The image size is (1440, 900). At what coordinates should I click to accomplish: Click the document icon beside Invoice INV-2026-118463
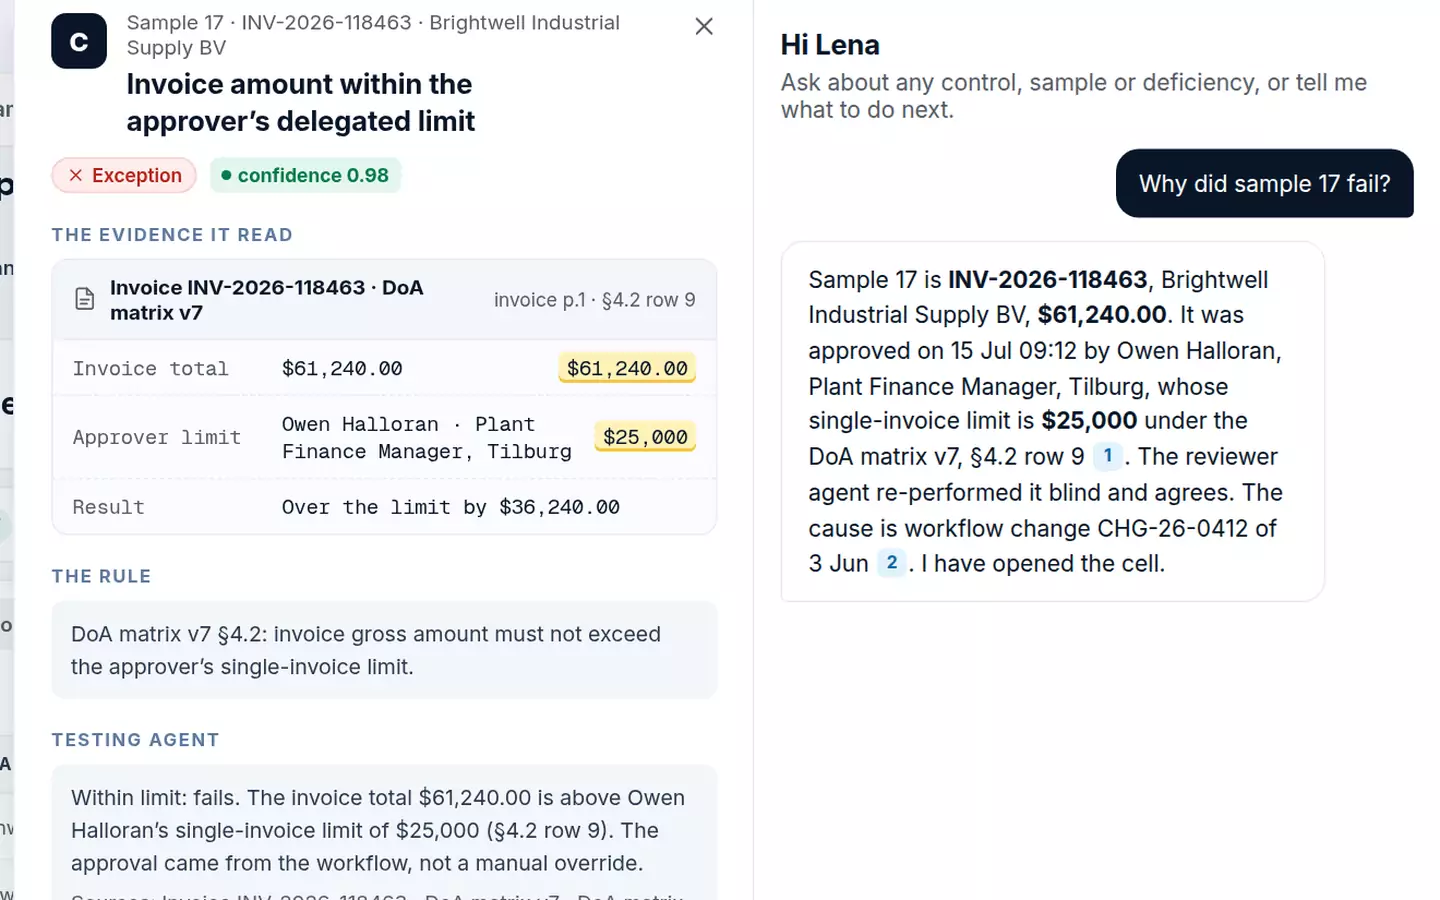coord(85,299)
